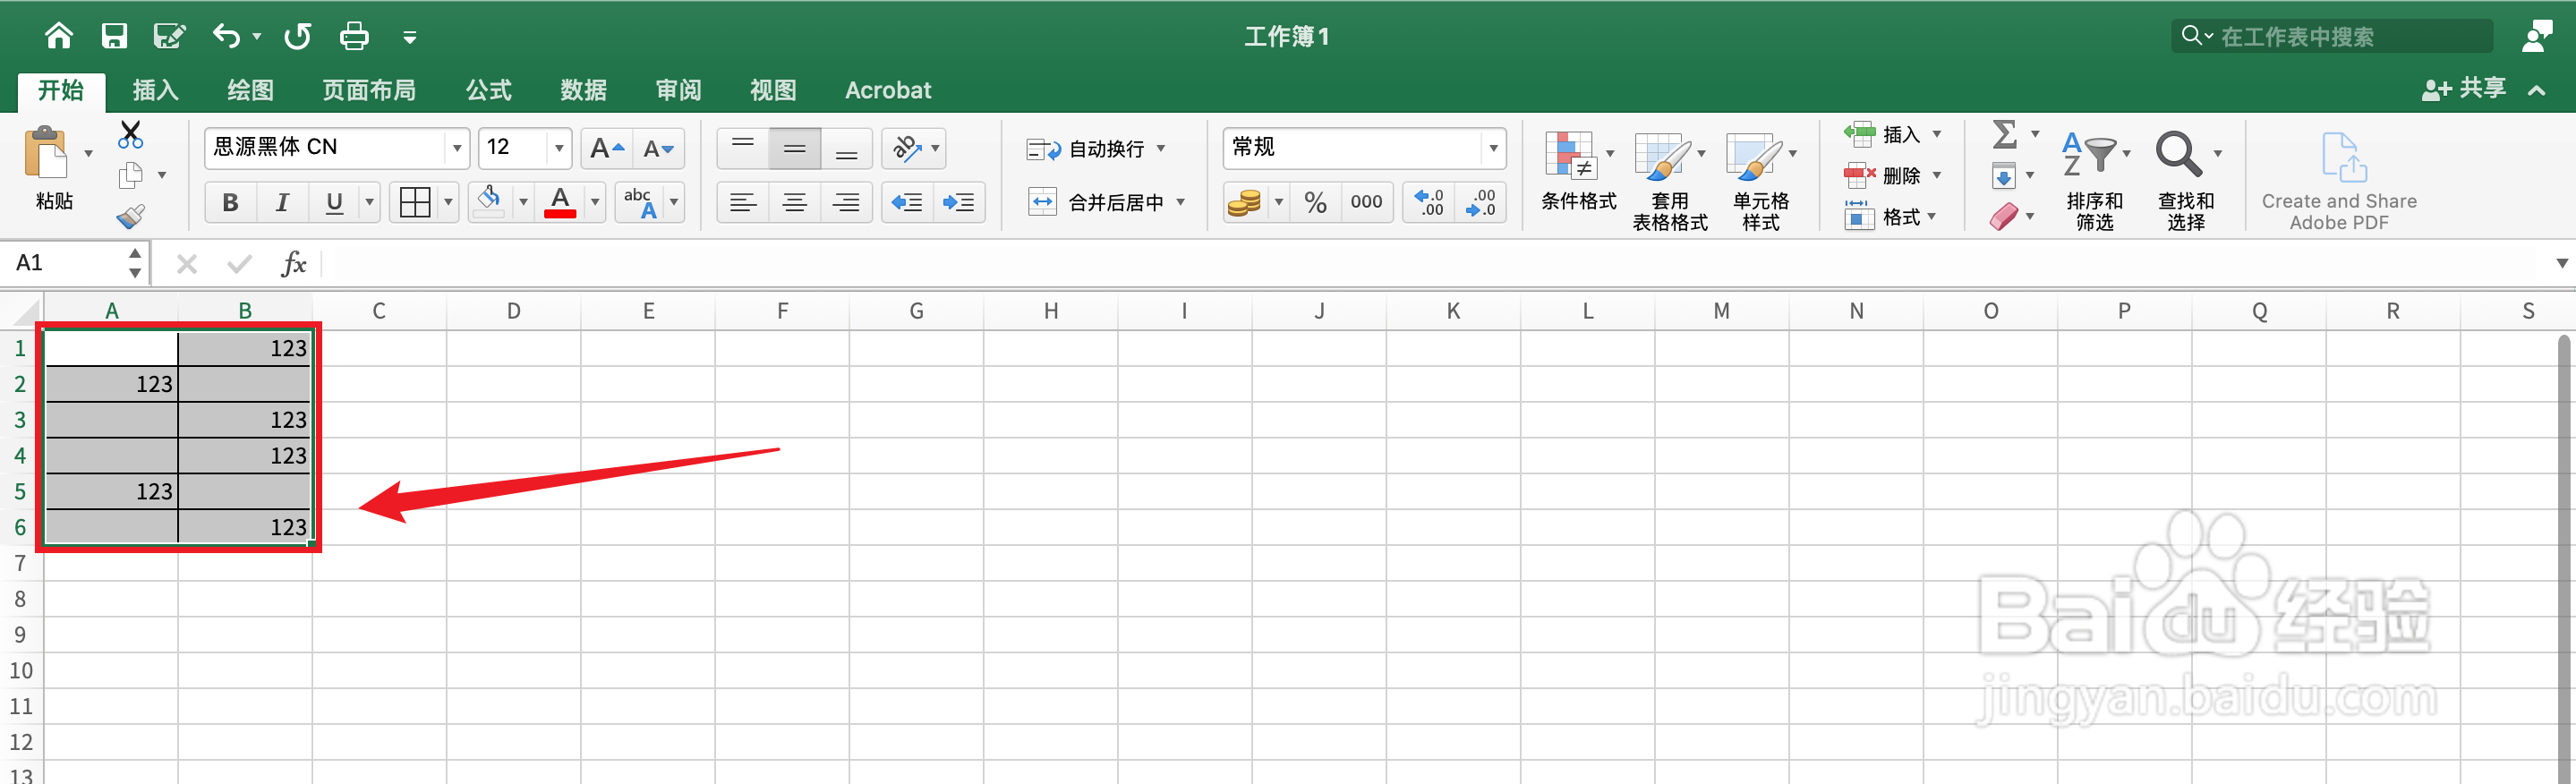Switch to 绘图 tab

250,91
